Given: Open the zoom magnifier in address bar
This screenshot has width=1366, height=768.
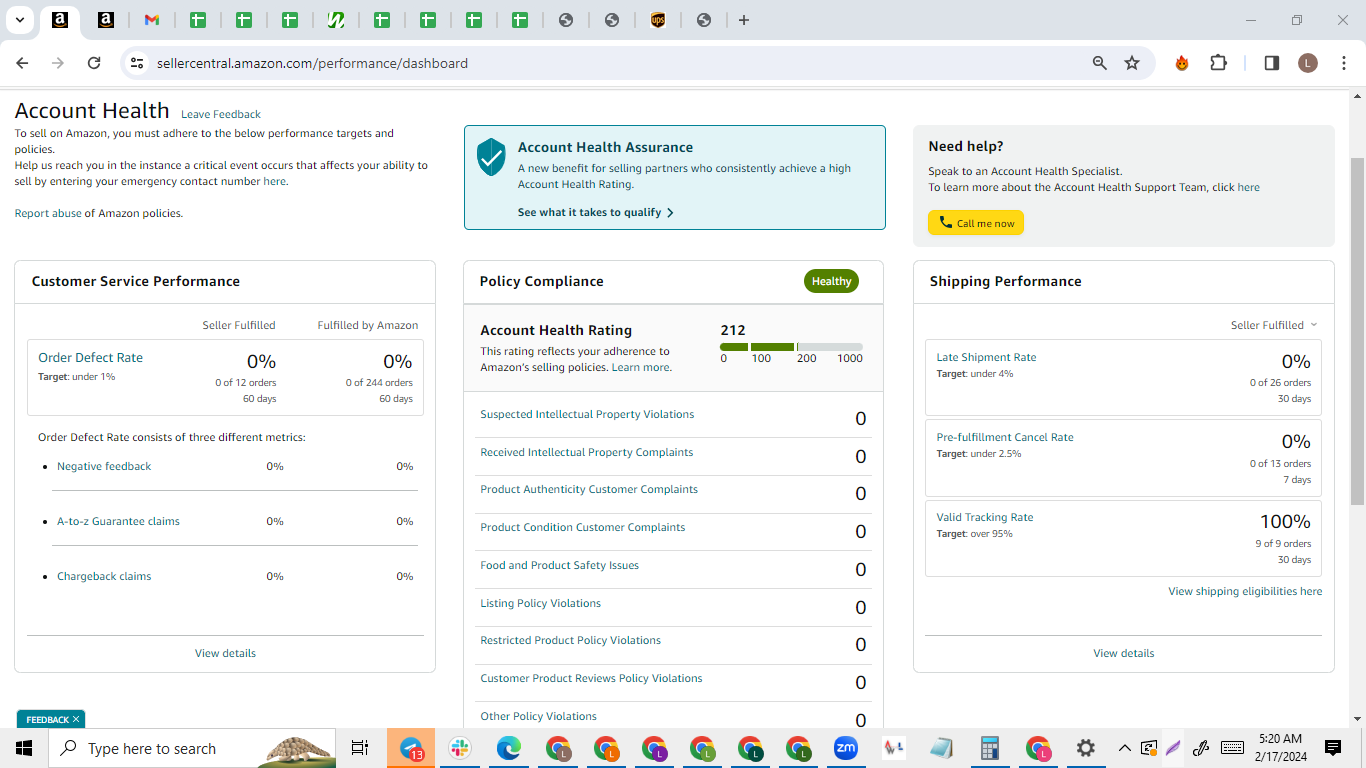Looking at the screenshot, I should click(x=1100, y=63).
